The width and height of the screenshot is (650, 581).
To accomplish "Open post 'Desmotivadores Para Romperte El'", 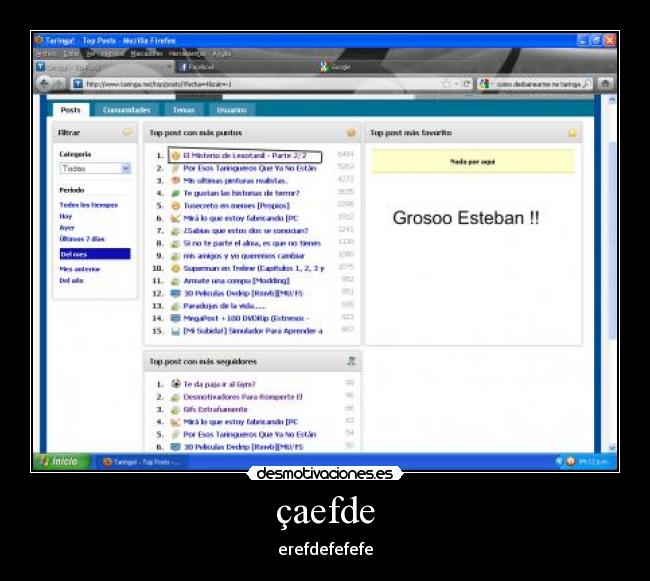I will (x=243, y=397).
